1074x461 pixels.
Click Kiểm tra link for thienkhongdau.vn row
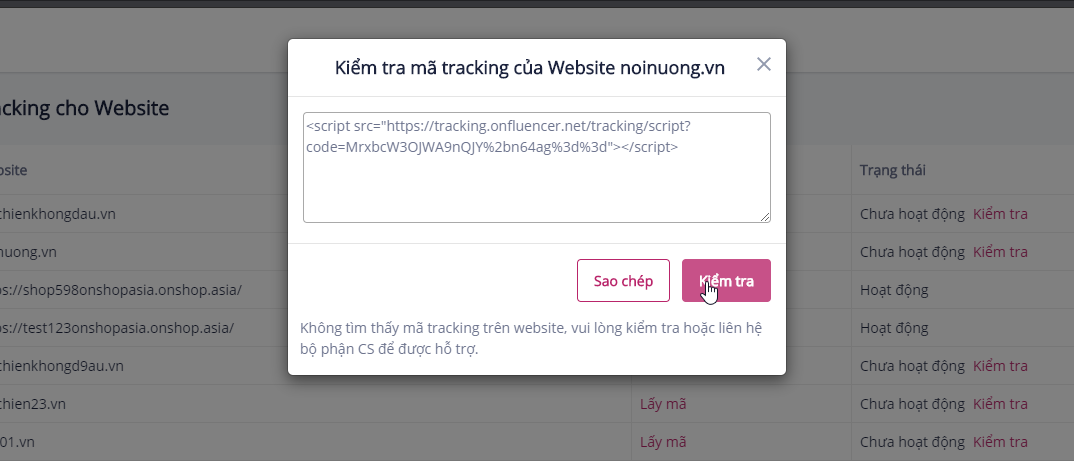click(1000, 214)
